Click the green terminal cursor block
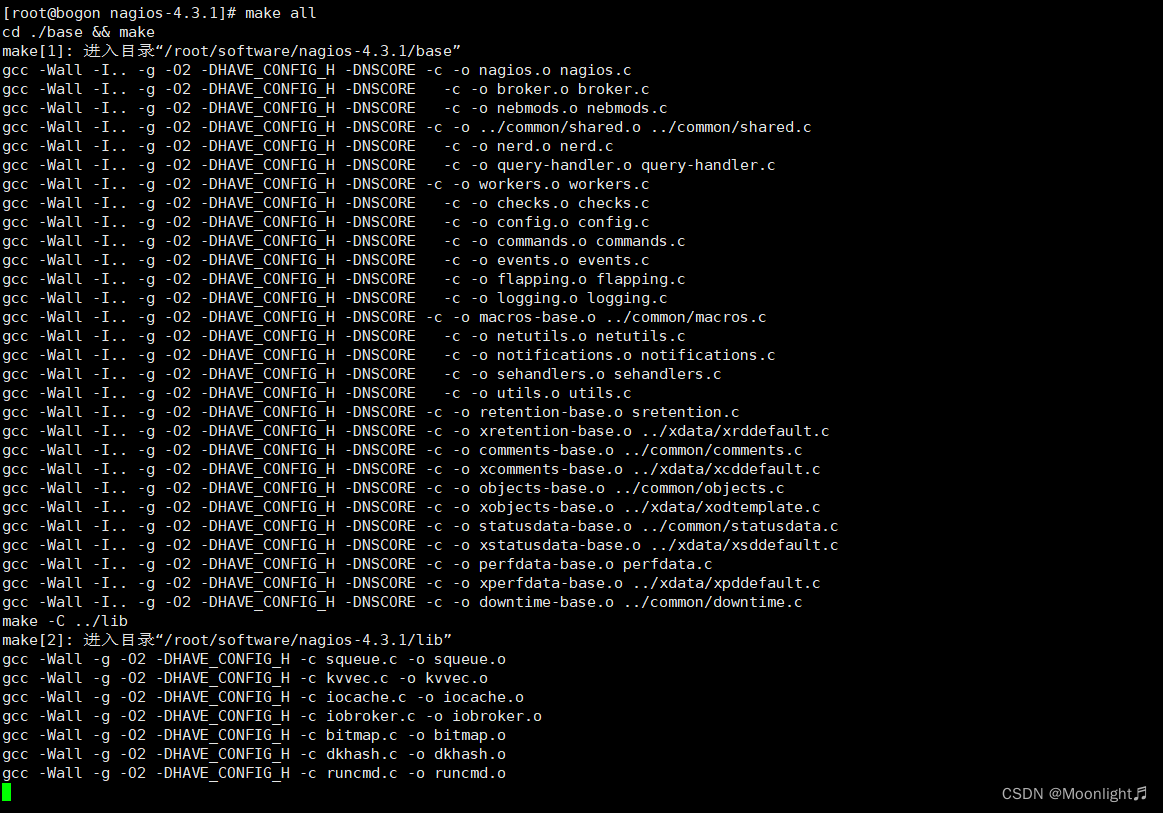This screenshot has width=1163, height=813. [x=7, y=792]
